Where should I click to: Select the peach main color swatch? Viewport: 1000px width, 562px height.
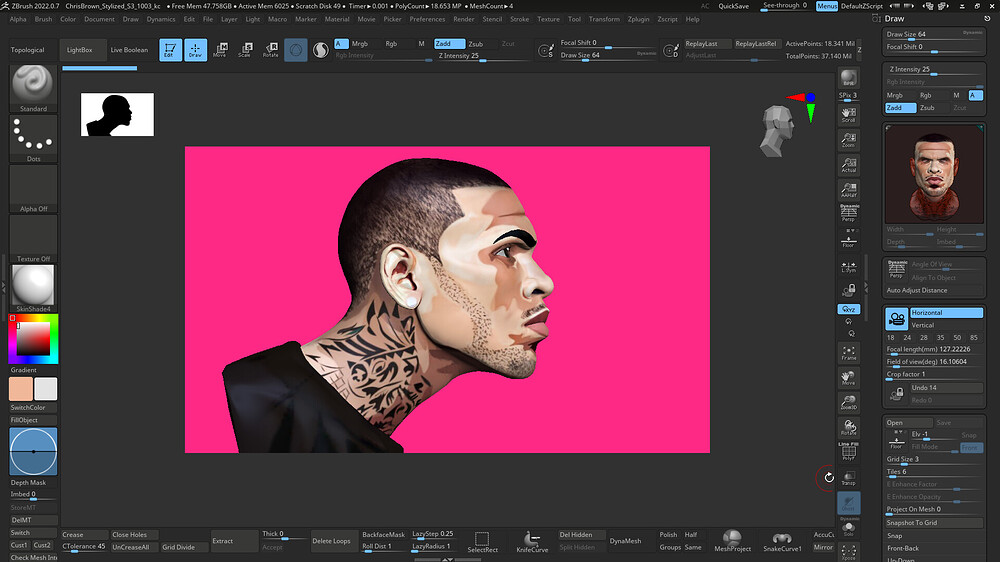[x=21, y=389]
